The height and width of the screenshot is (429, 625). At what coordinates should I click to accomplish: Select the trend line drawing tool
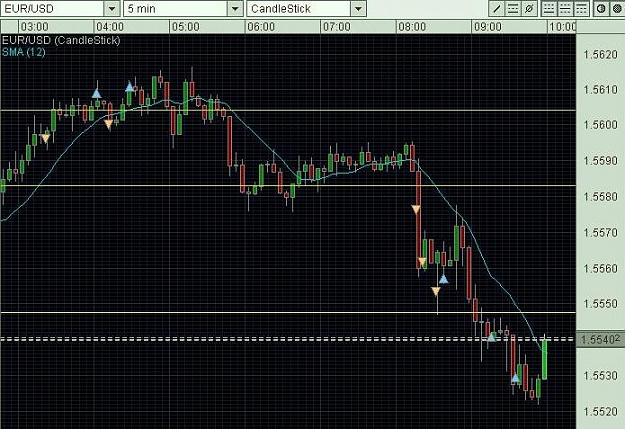click(x=497, y=8)
